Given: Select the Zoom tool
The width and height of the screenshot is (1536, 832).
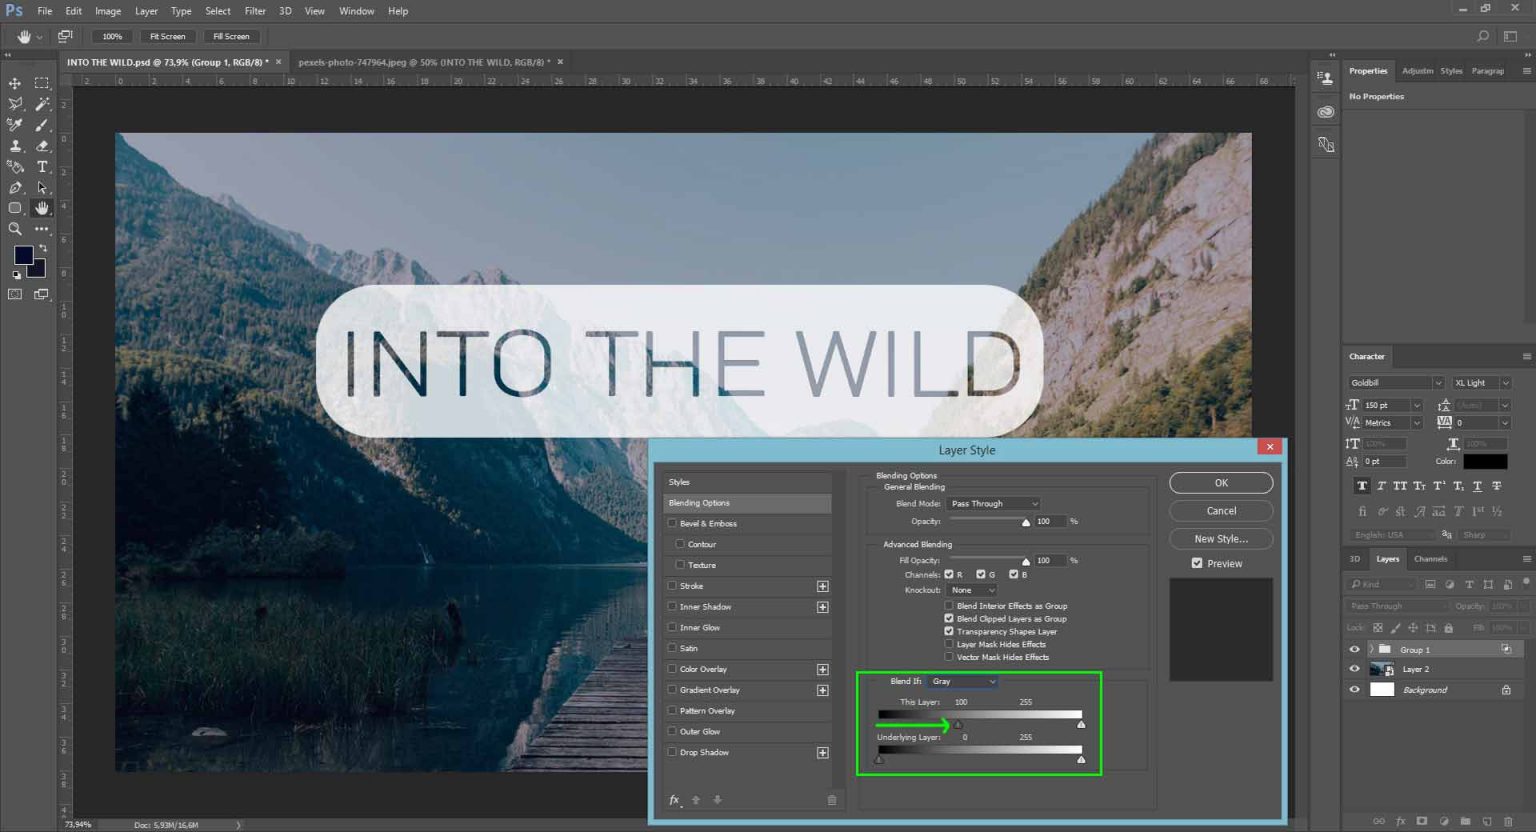Looking at the screenshot, I should pyautogui.click(x=15, y=229).
